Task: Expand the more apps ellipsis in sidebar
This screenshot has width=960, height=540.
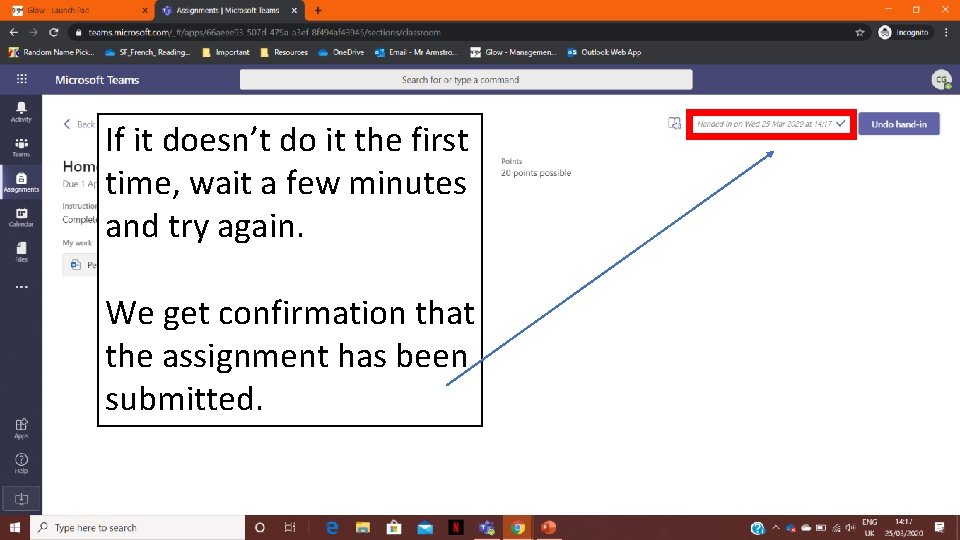Action: tap(21, 287)
